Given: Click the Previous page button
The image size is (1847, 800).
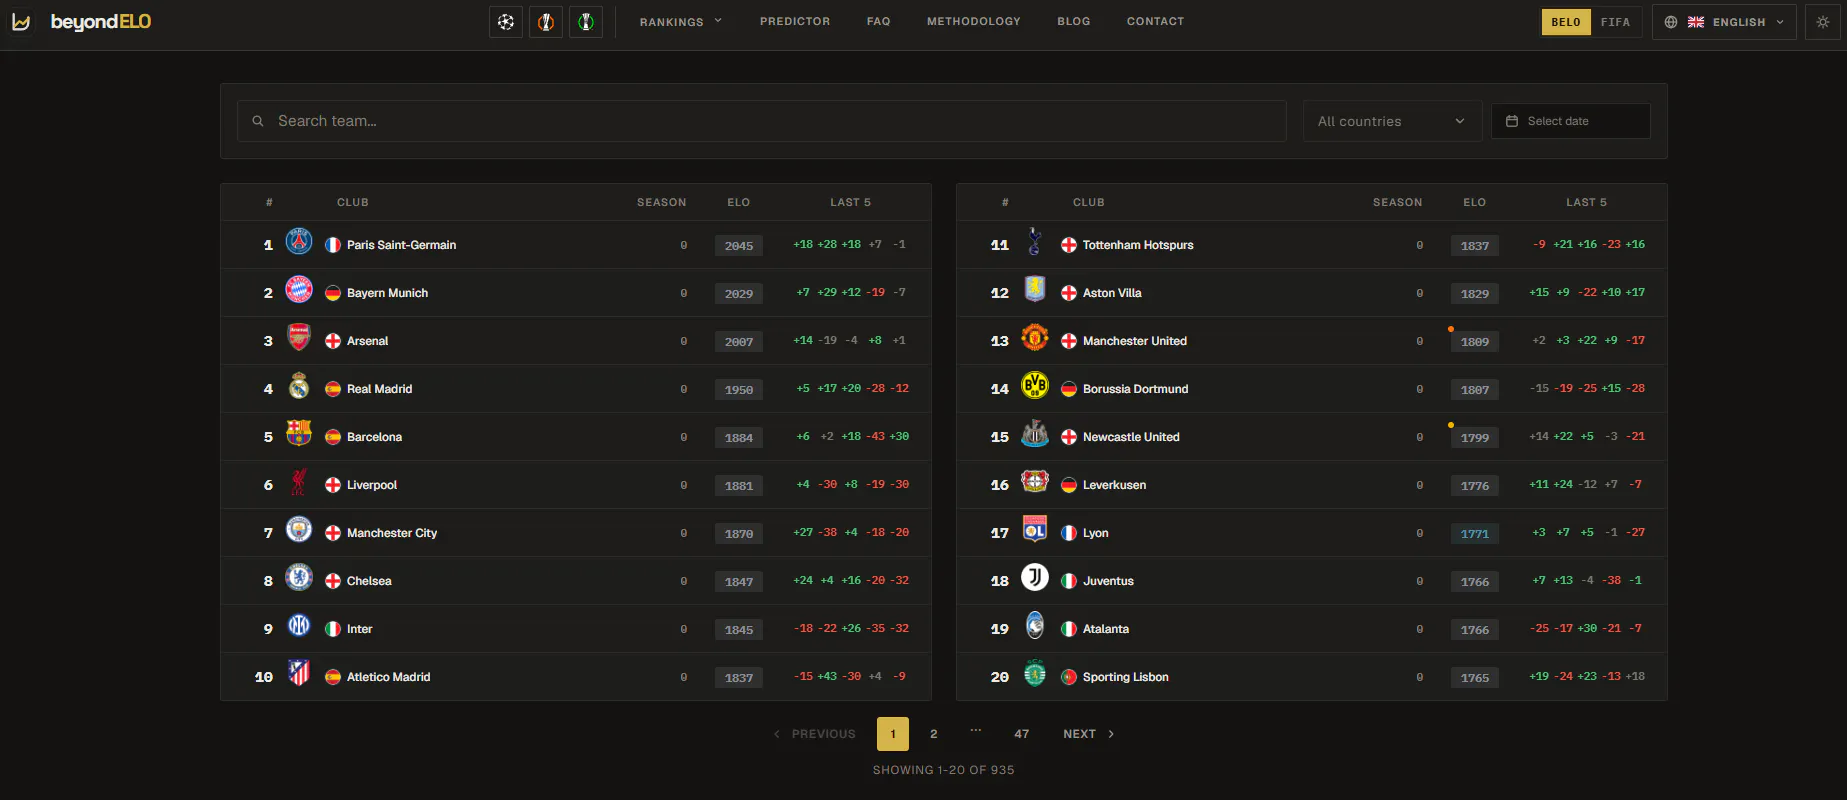Looking at the screenshot, I should (814, 734).
